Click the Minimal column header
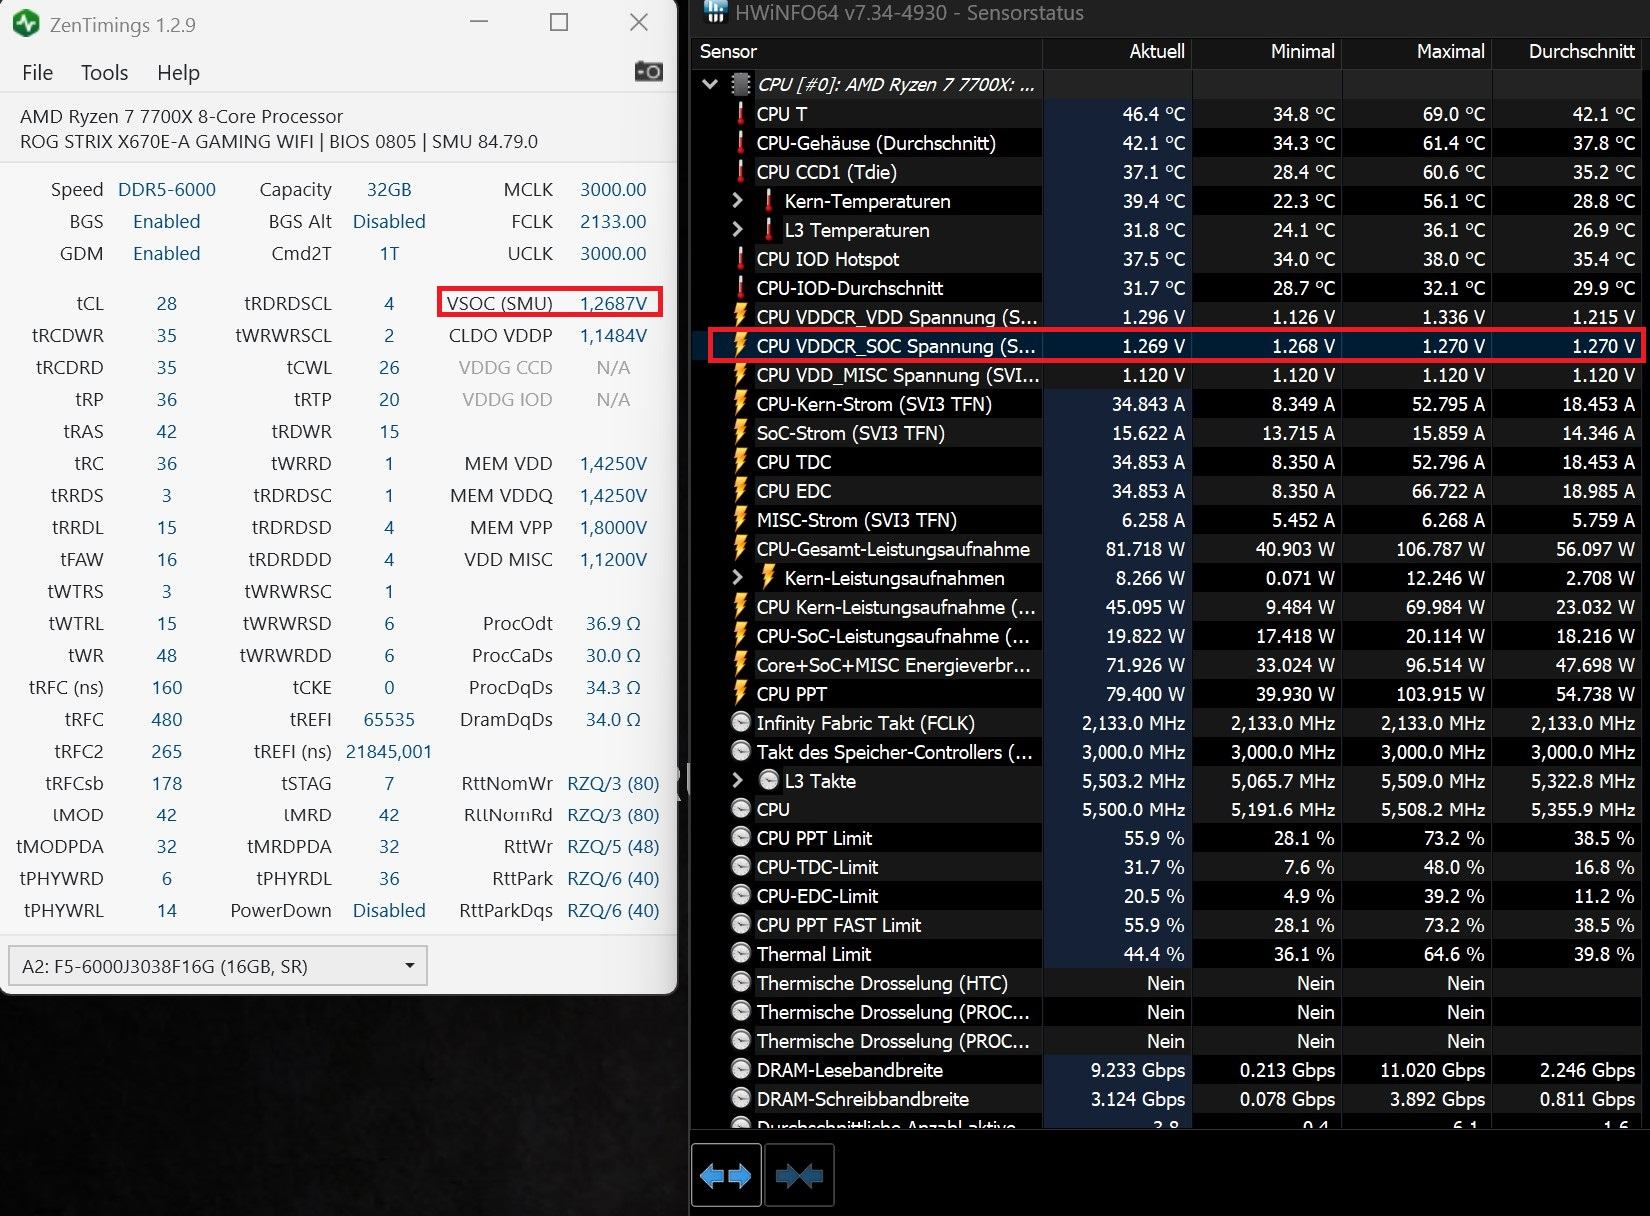This screenshot has width=1650, height=1216. (1267, 52)
